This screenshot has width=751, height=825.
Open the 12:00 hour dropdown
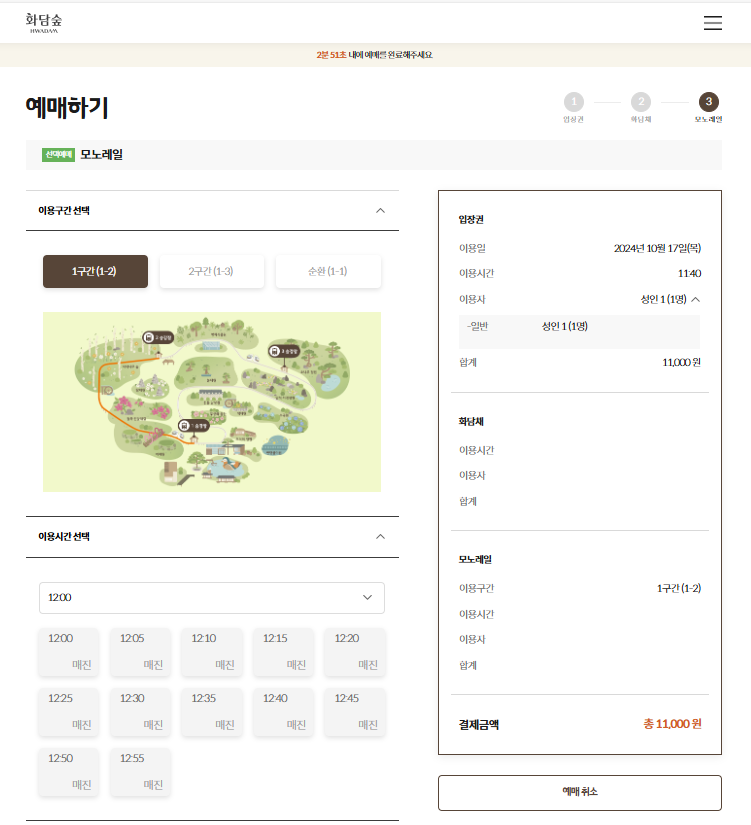(212, 598)
